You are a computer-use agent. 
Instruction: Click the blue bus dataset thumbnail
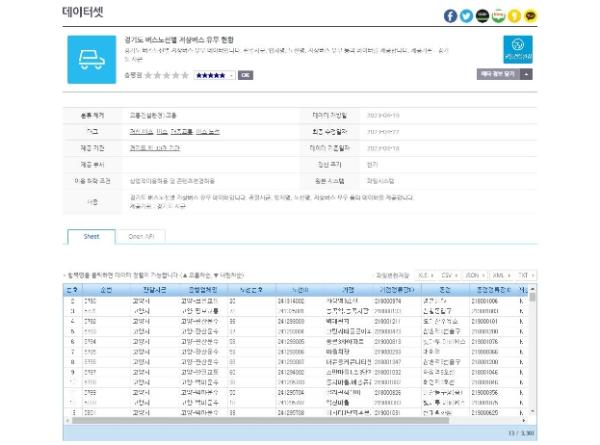point(94,58)
